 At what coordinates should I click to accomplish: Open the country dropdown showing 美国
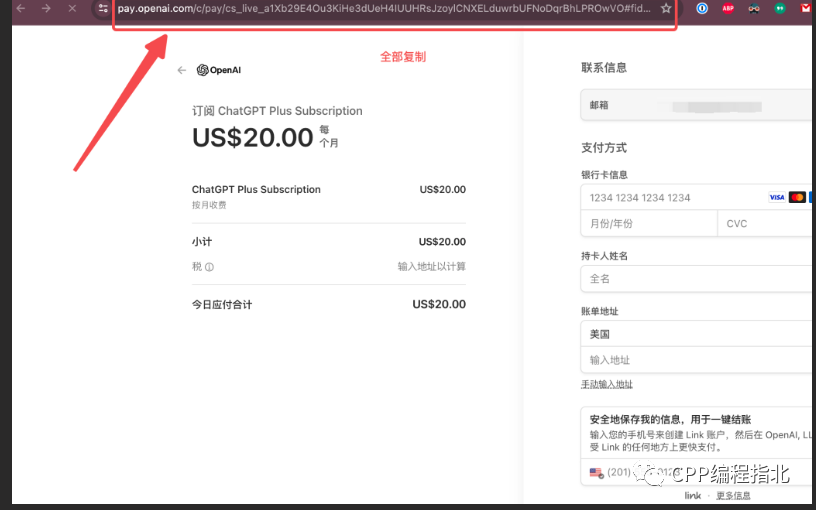[696, 334]
